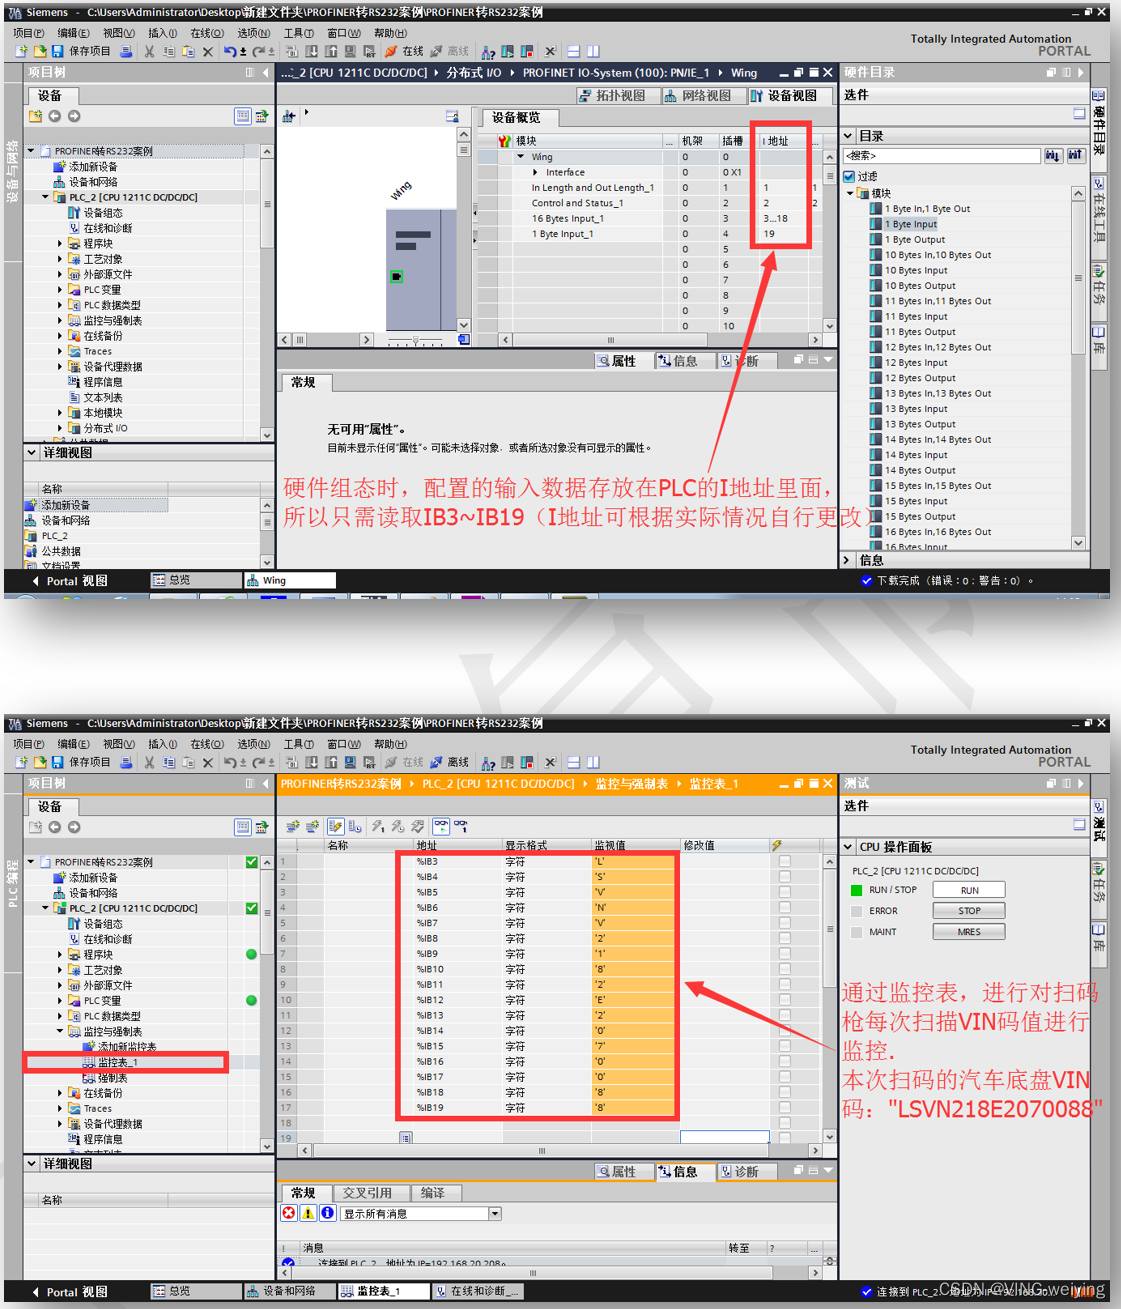Click 保存项目 button in upper window toolbar
Screen dimensions: 1121x1309
click(82, 52)
